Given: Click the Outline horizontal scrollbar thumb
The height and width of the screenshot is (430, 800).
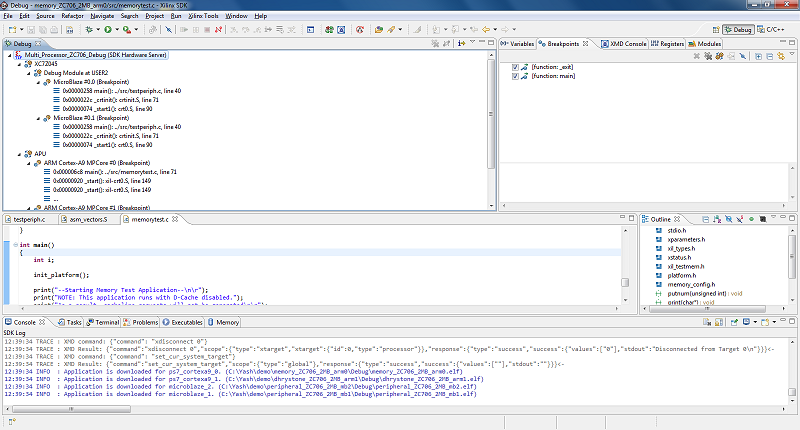Looking at the screenshot, I should pyautogui.click(x=707, y=309).
